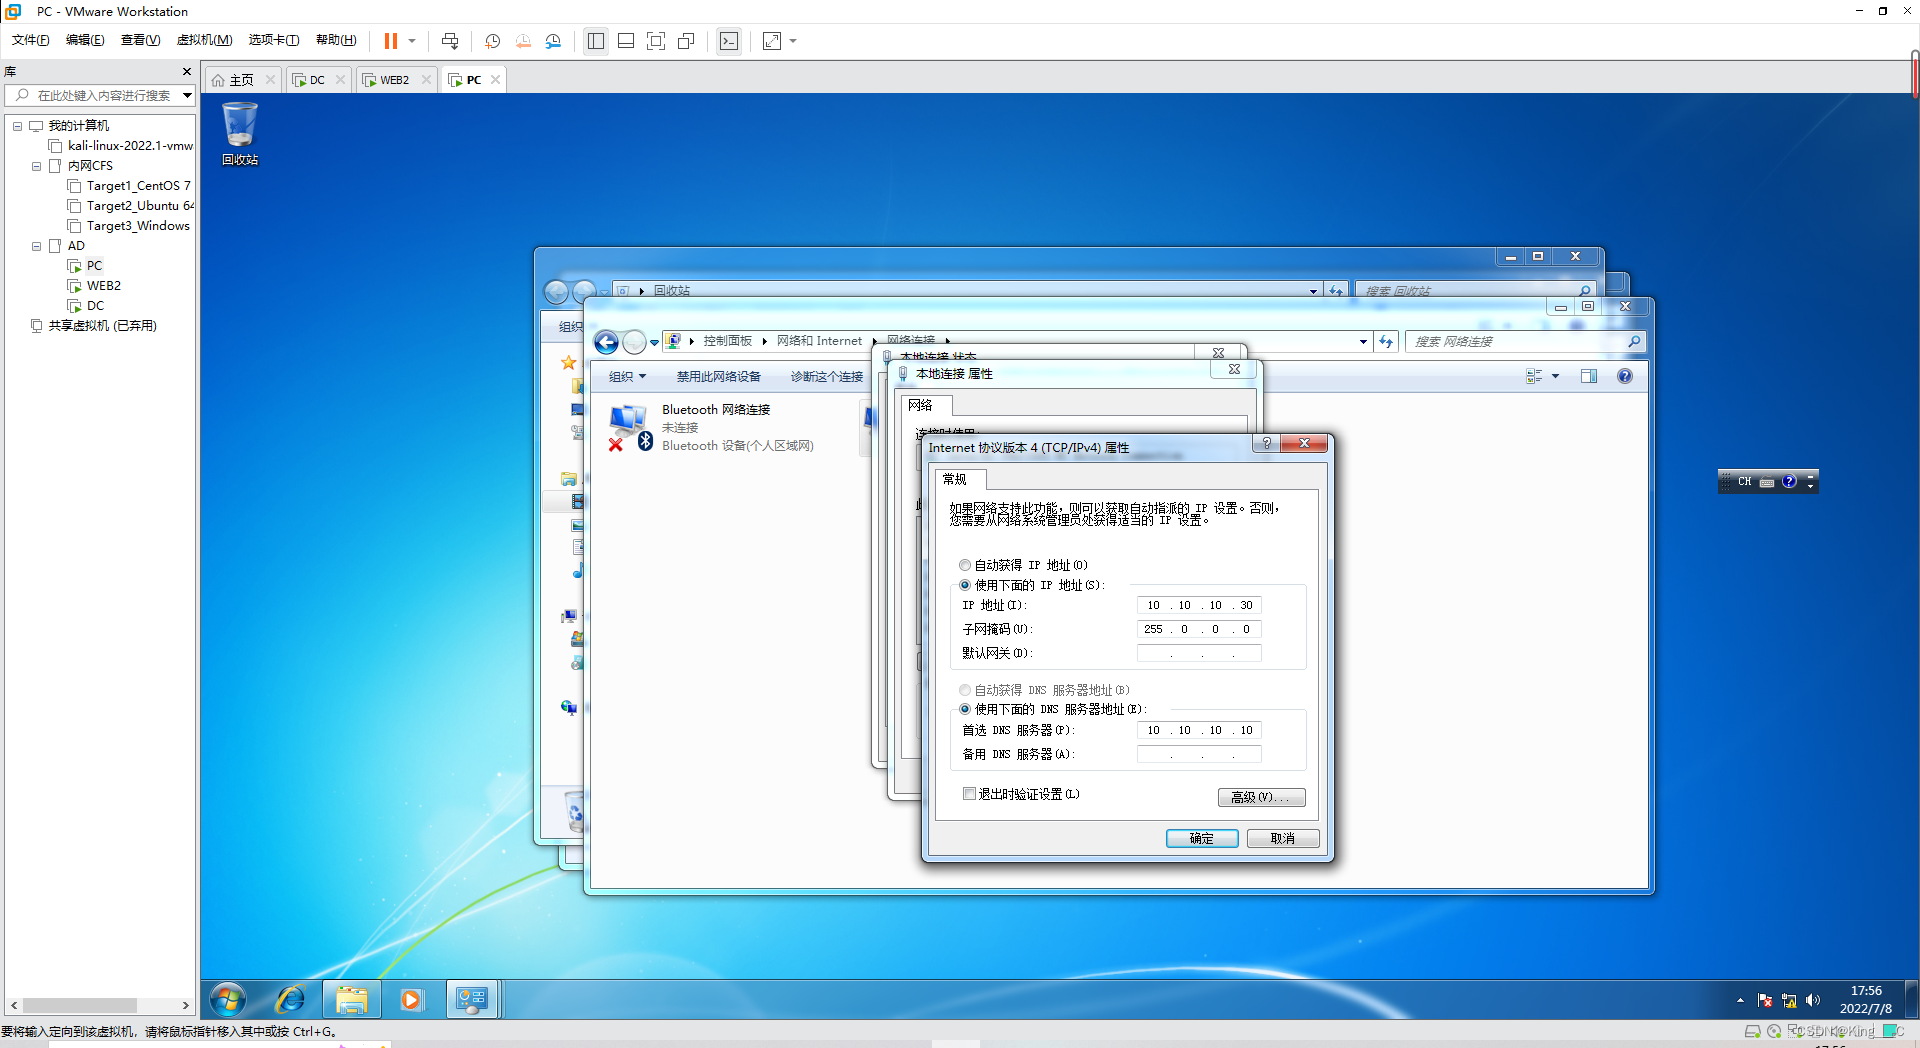This screenshot has height=1048, width=1920.
Task: Show hidden tray icons
Action: [1740, 1000]
